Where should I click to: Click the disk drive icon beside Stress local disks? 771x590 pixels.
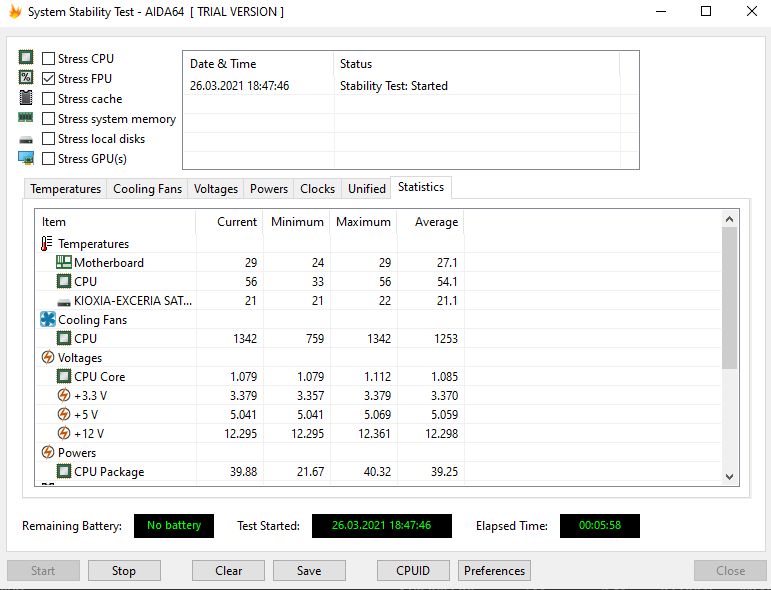point(26,140)
